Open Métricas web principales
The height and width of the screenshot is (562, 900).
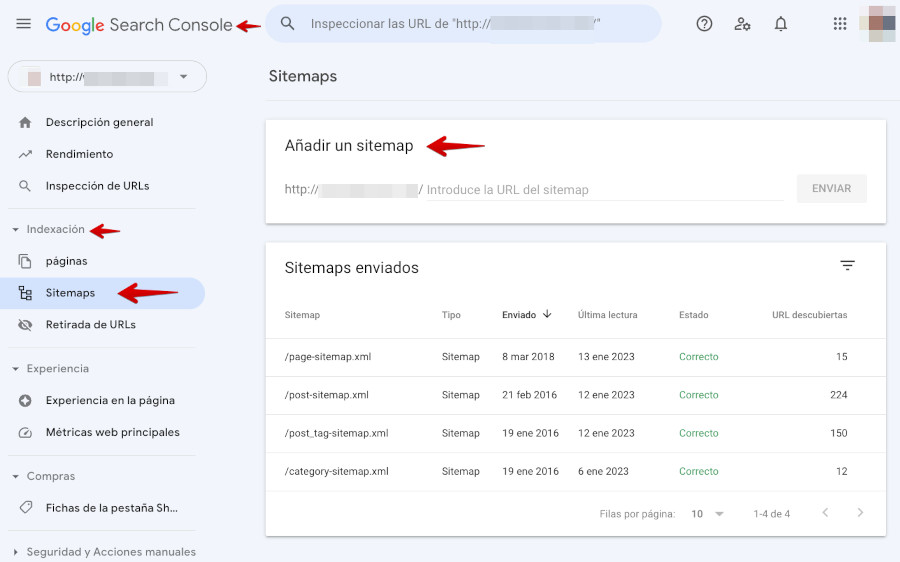[x=112, y=432]
